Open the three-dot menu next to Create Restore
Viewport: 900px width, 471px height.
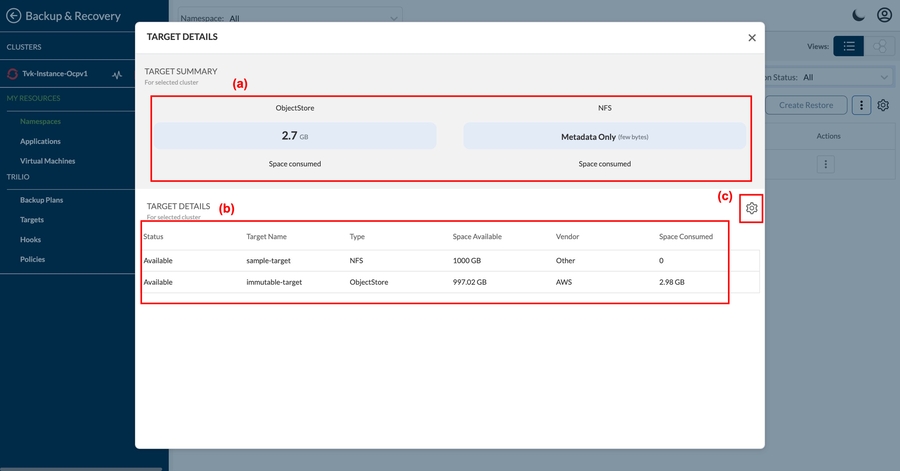pos(861,105)
